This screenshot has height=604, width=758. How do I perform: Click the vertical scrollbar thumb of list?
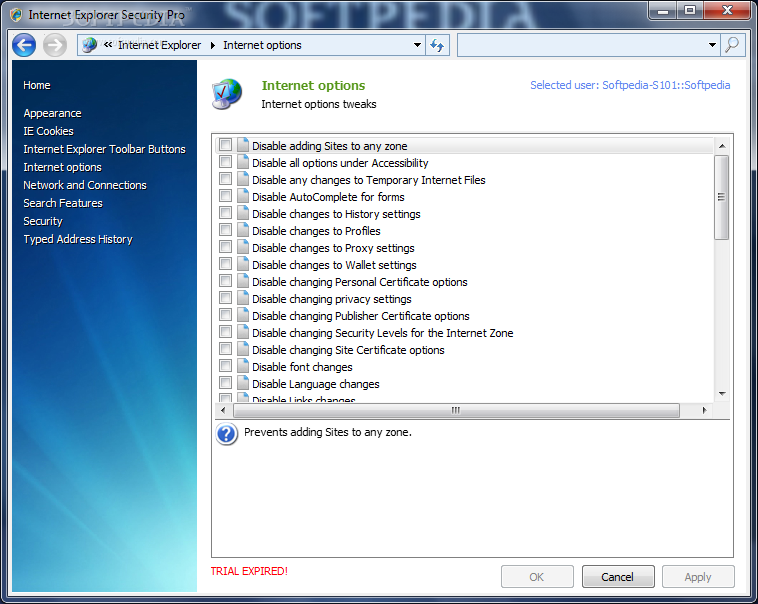(721, 197)
